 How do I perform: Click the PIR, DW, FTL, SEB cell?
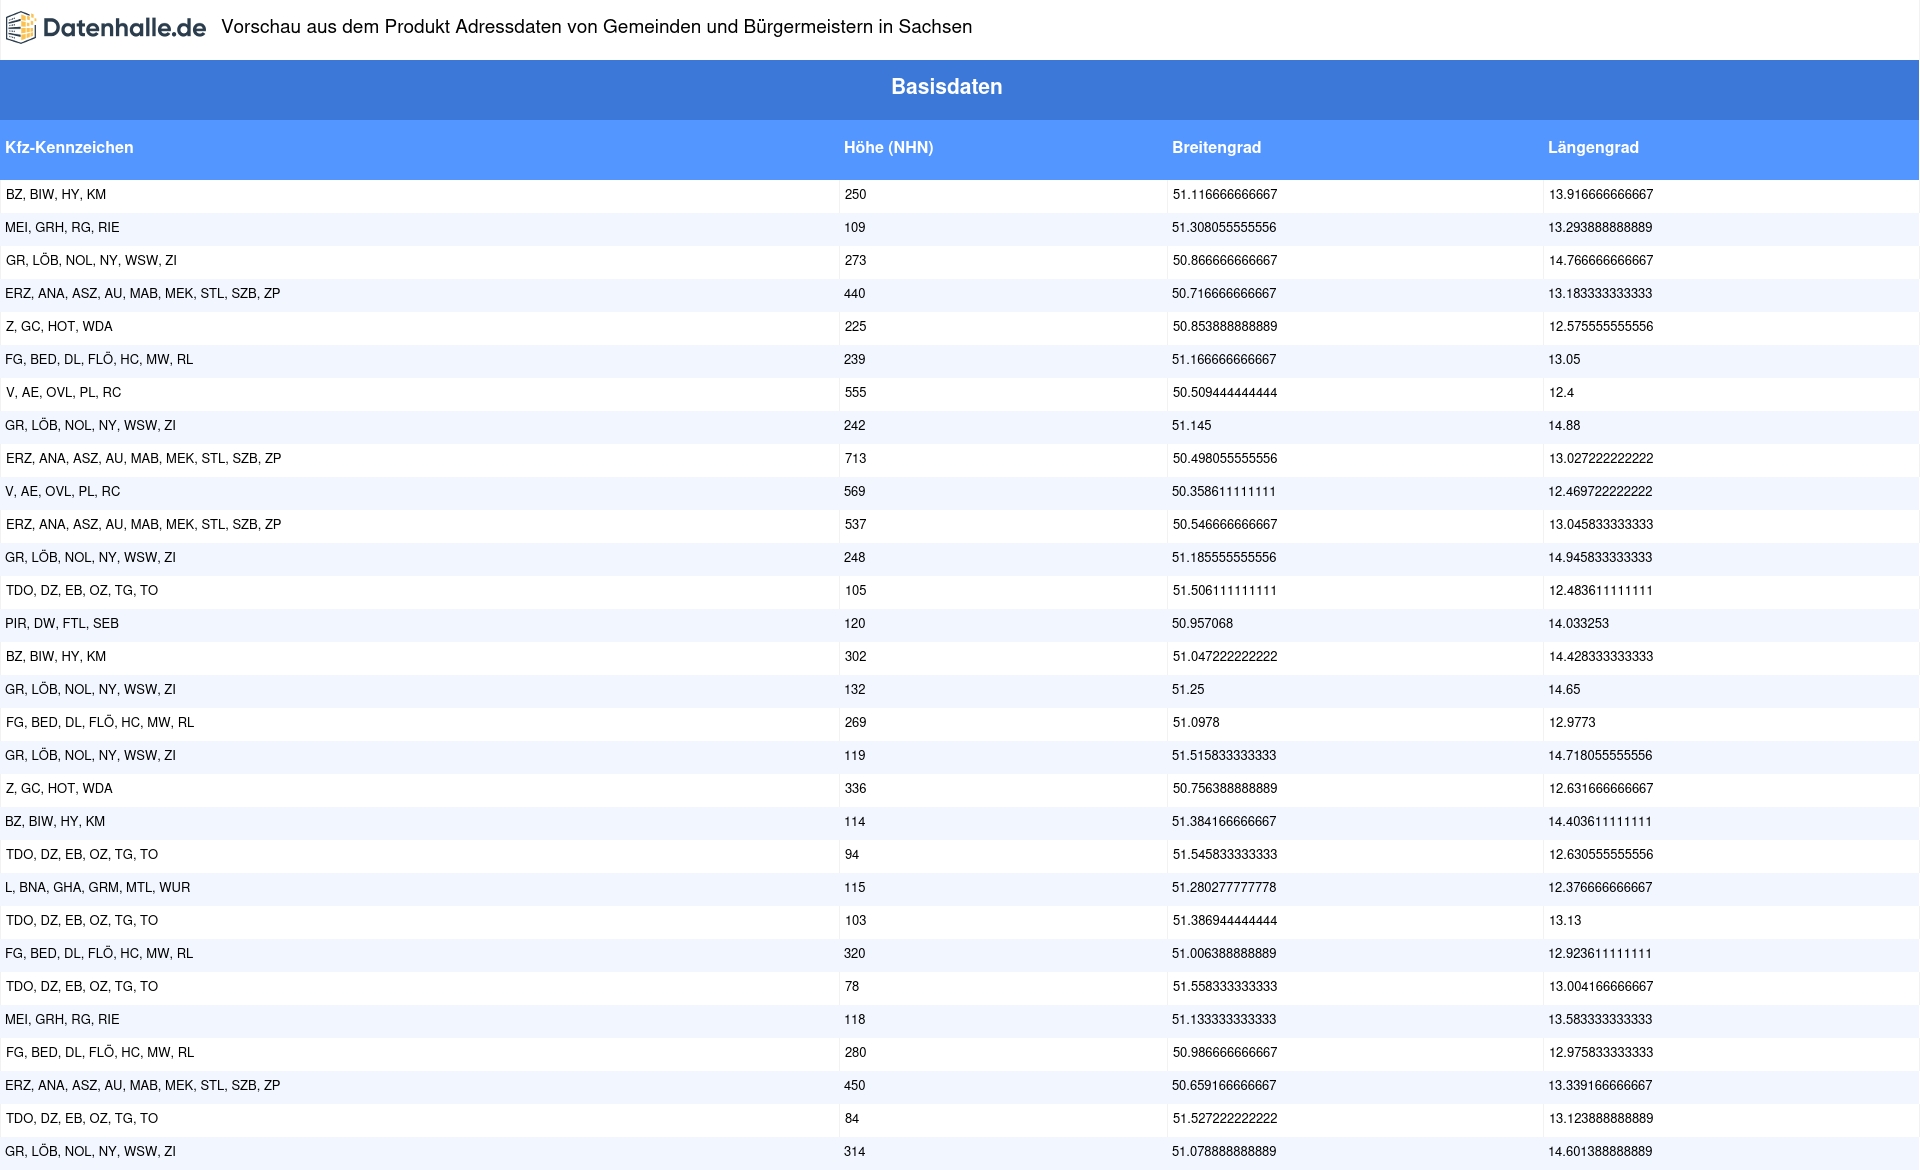click(62, 624)
